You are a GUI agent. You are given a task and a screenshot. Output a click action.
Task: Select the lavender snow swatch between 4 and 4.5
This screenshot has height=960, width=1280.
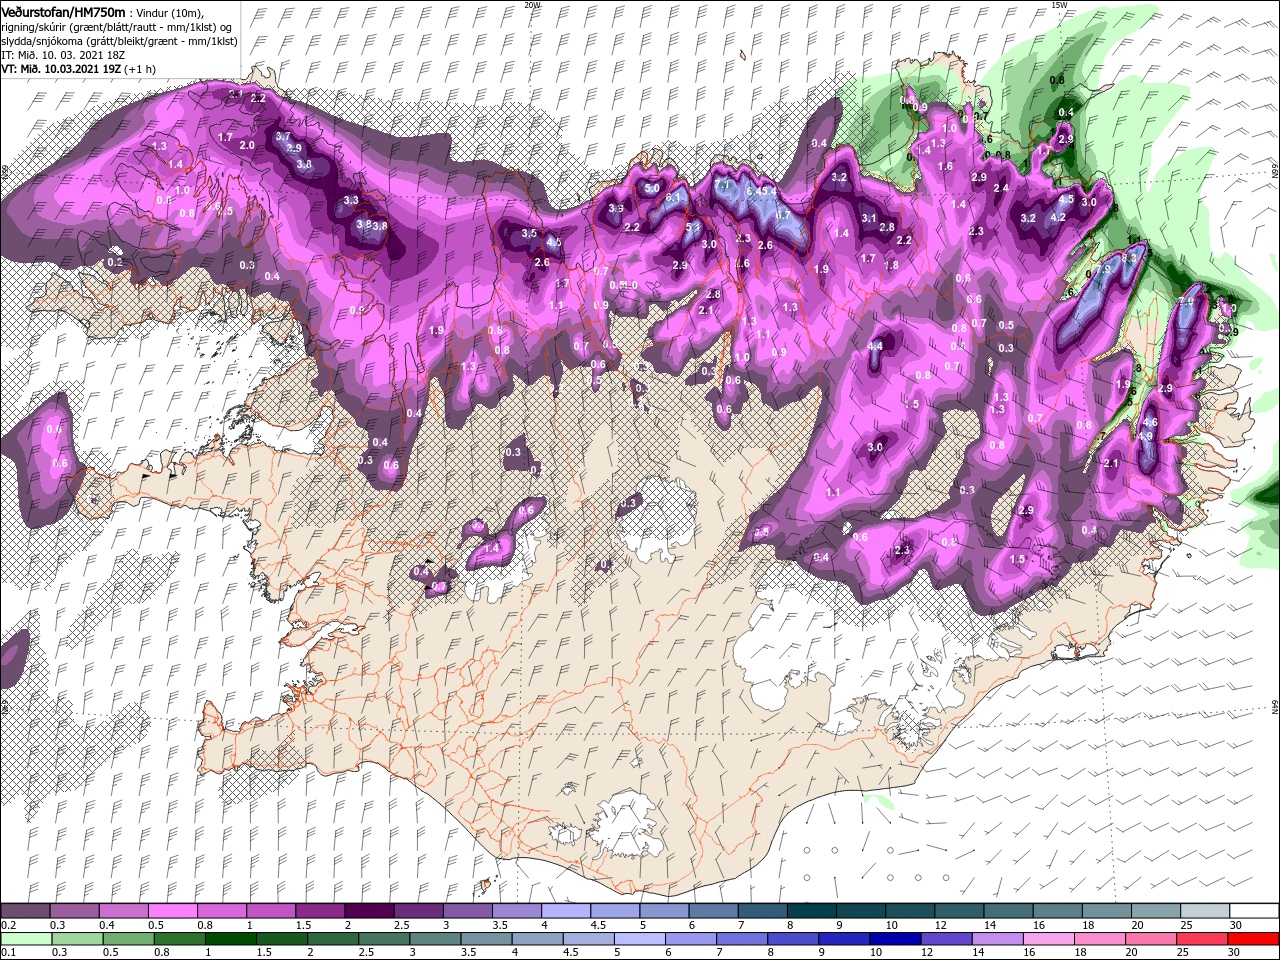[x=566, y=911]
